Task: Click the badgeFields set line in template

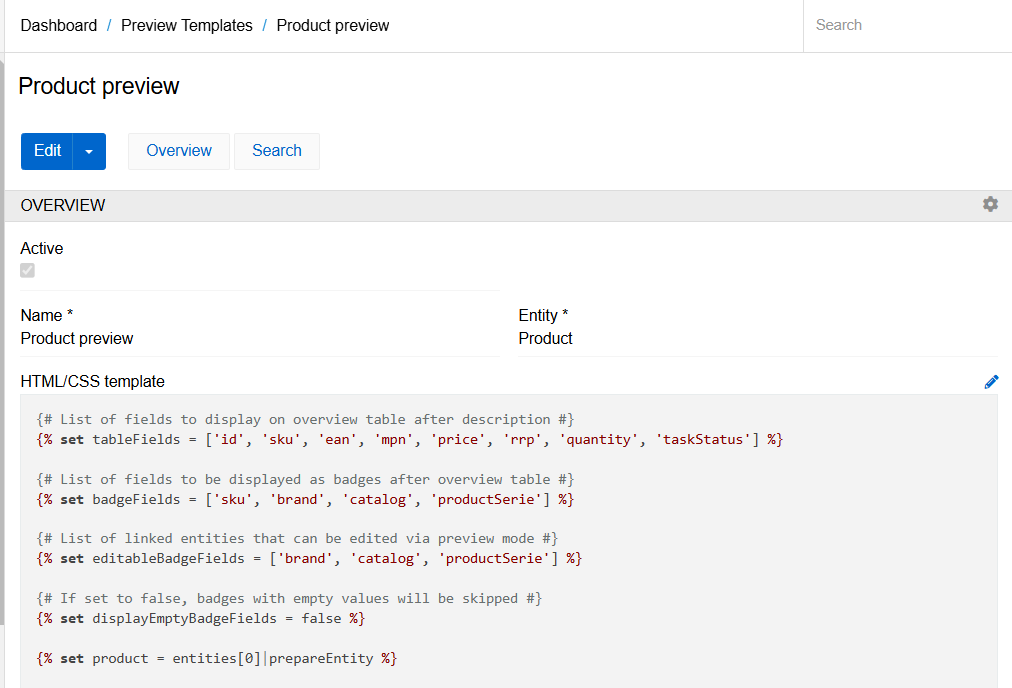Action: pyautogui.click(x=305, y=499)
